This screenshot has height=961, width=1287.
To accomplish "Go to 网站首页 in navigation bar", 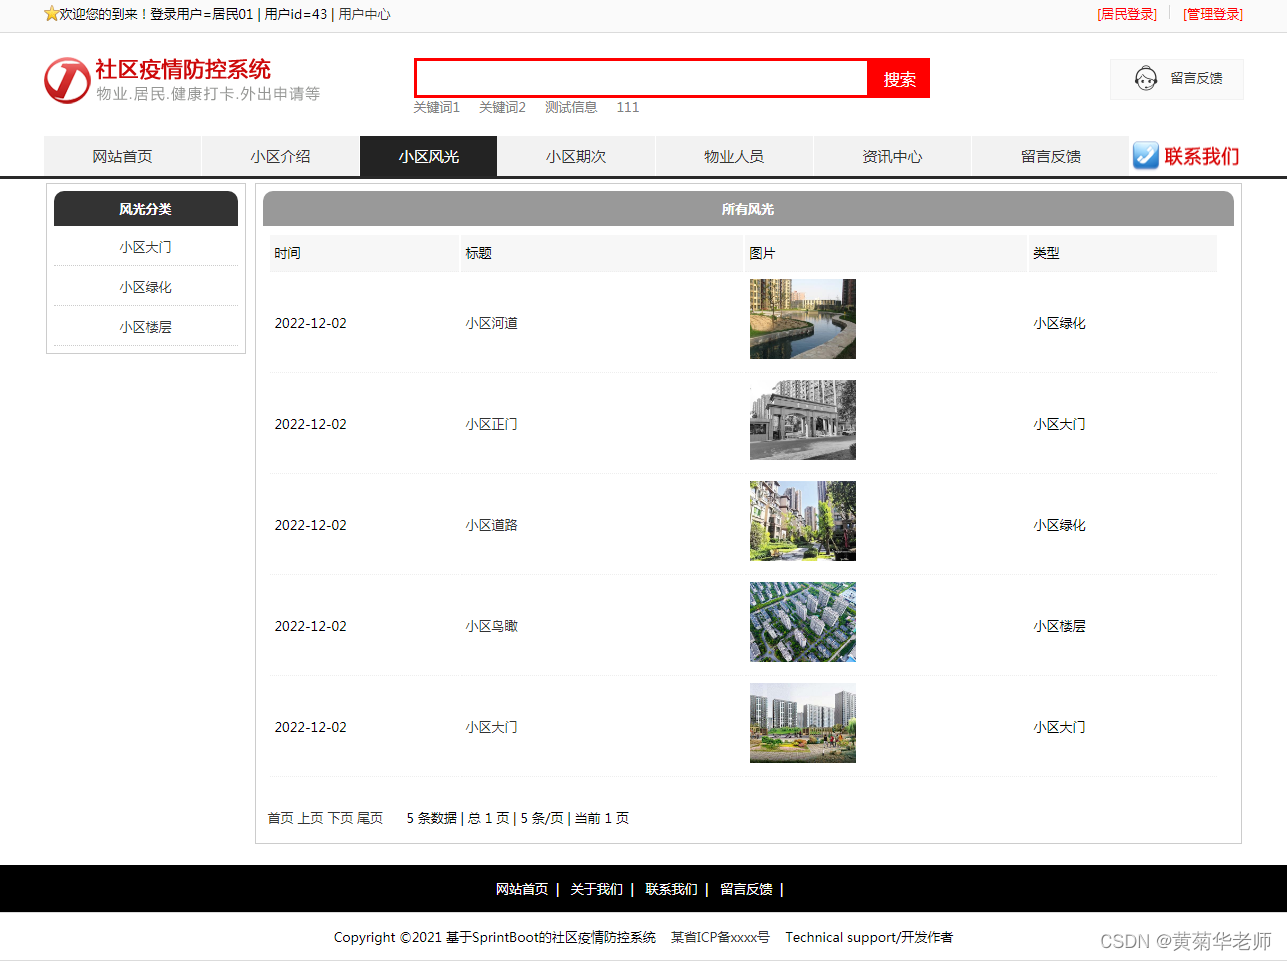I will pyautogui.click(x=122, y=156).
